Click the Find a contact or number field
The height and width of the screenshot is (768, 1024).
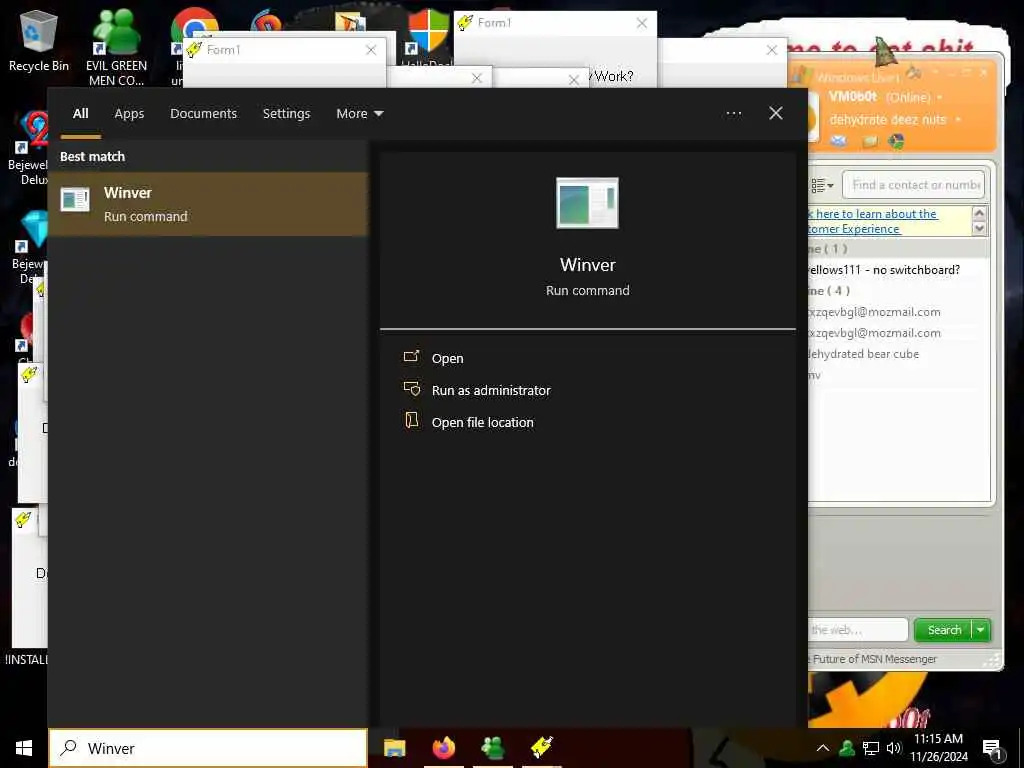(913, 185)
